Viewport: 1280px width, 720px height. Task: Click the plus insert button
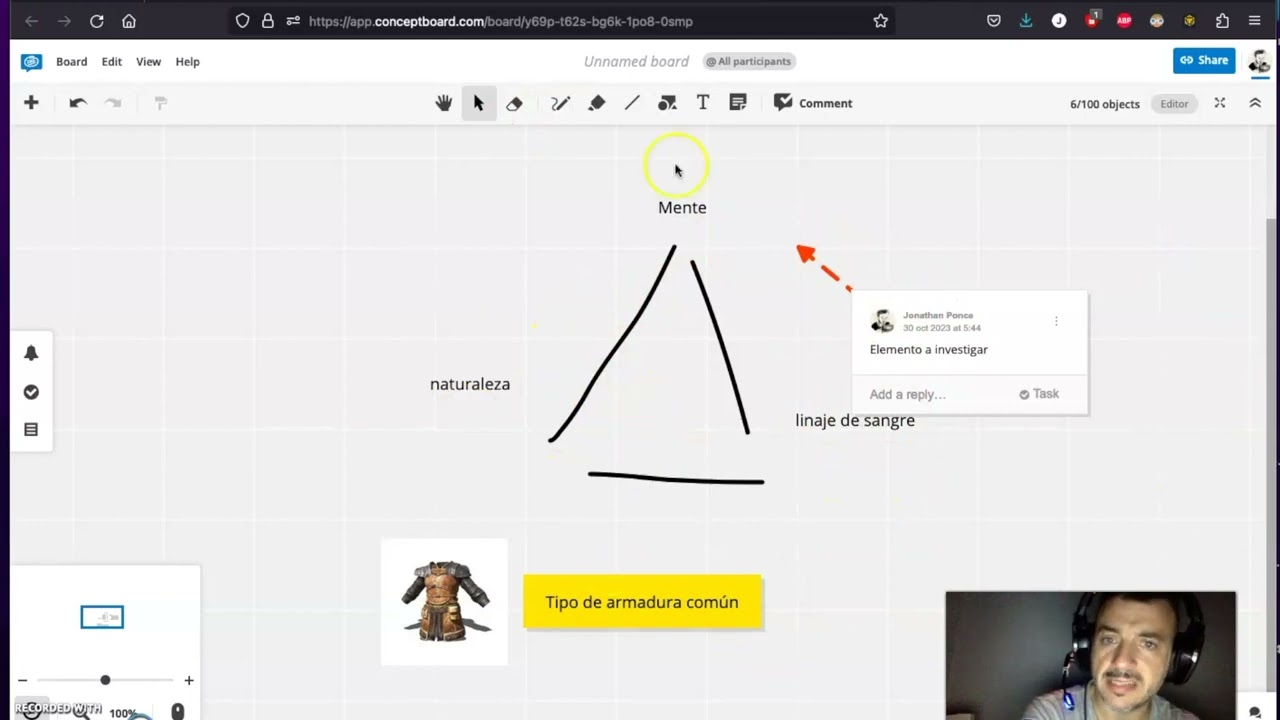(x=31, y=103)
